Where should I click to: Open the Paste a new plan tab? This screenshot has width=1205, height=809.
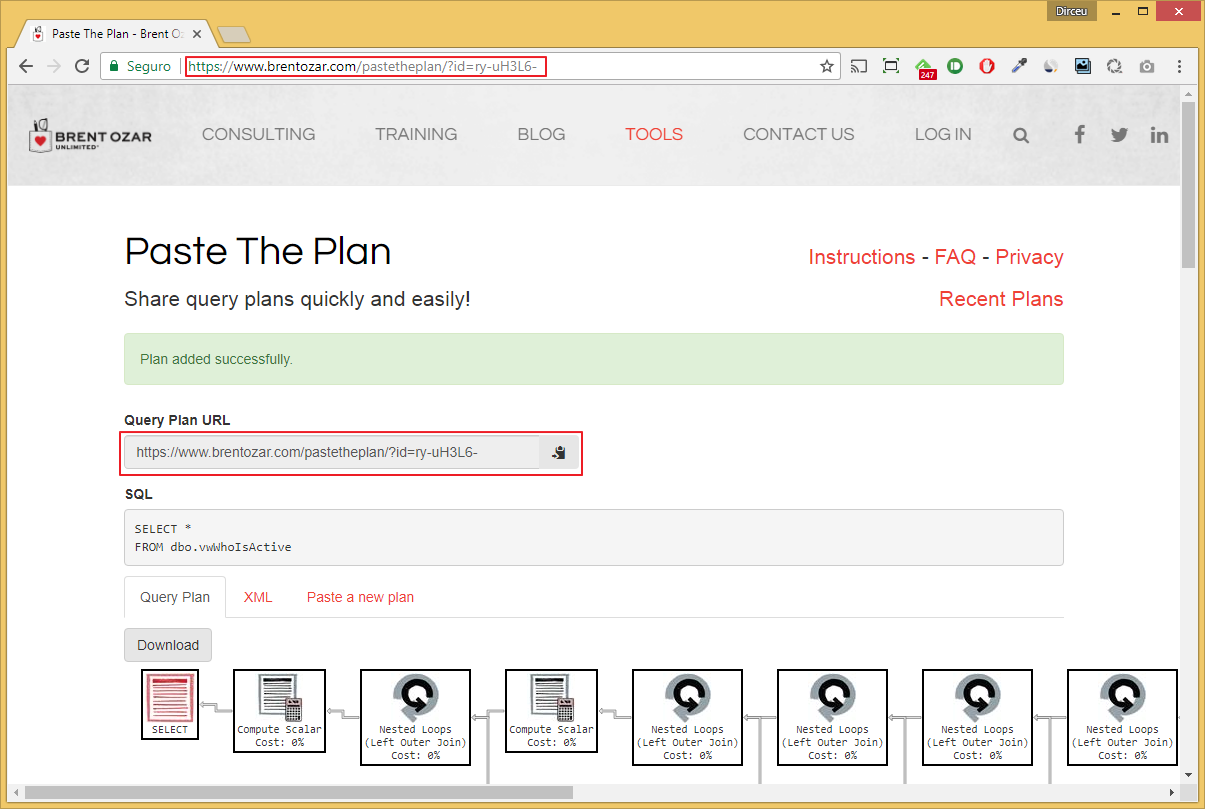tap(360, 597)
